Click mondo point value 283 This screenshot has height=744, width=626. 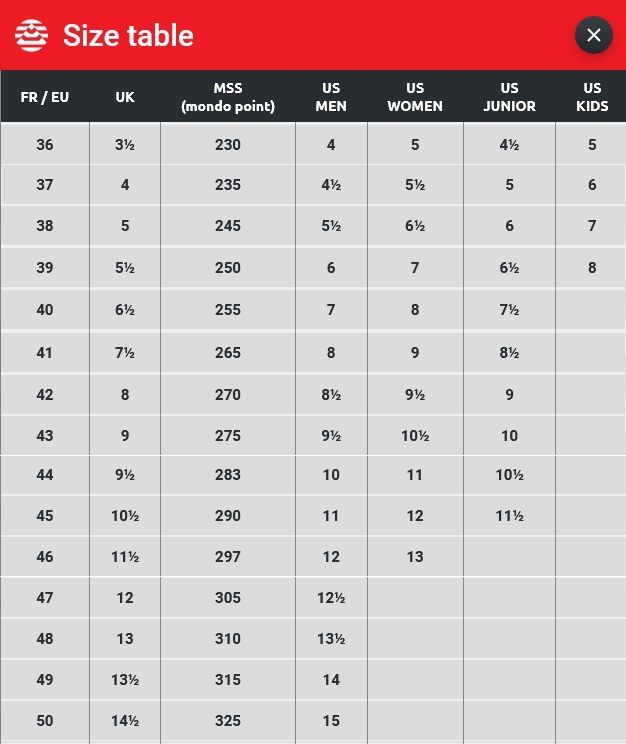point(228,475)
